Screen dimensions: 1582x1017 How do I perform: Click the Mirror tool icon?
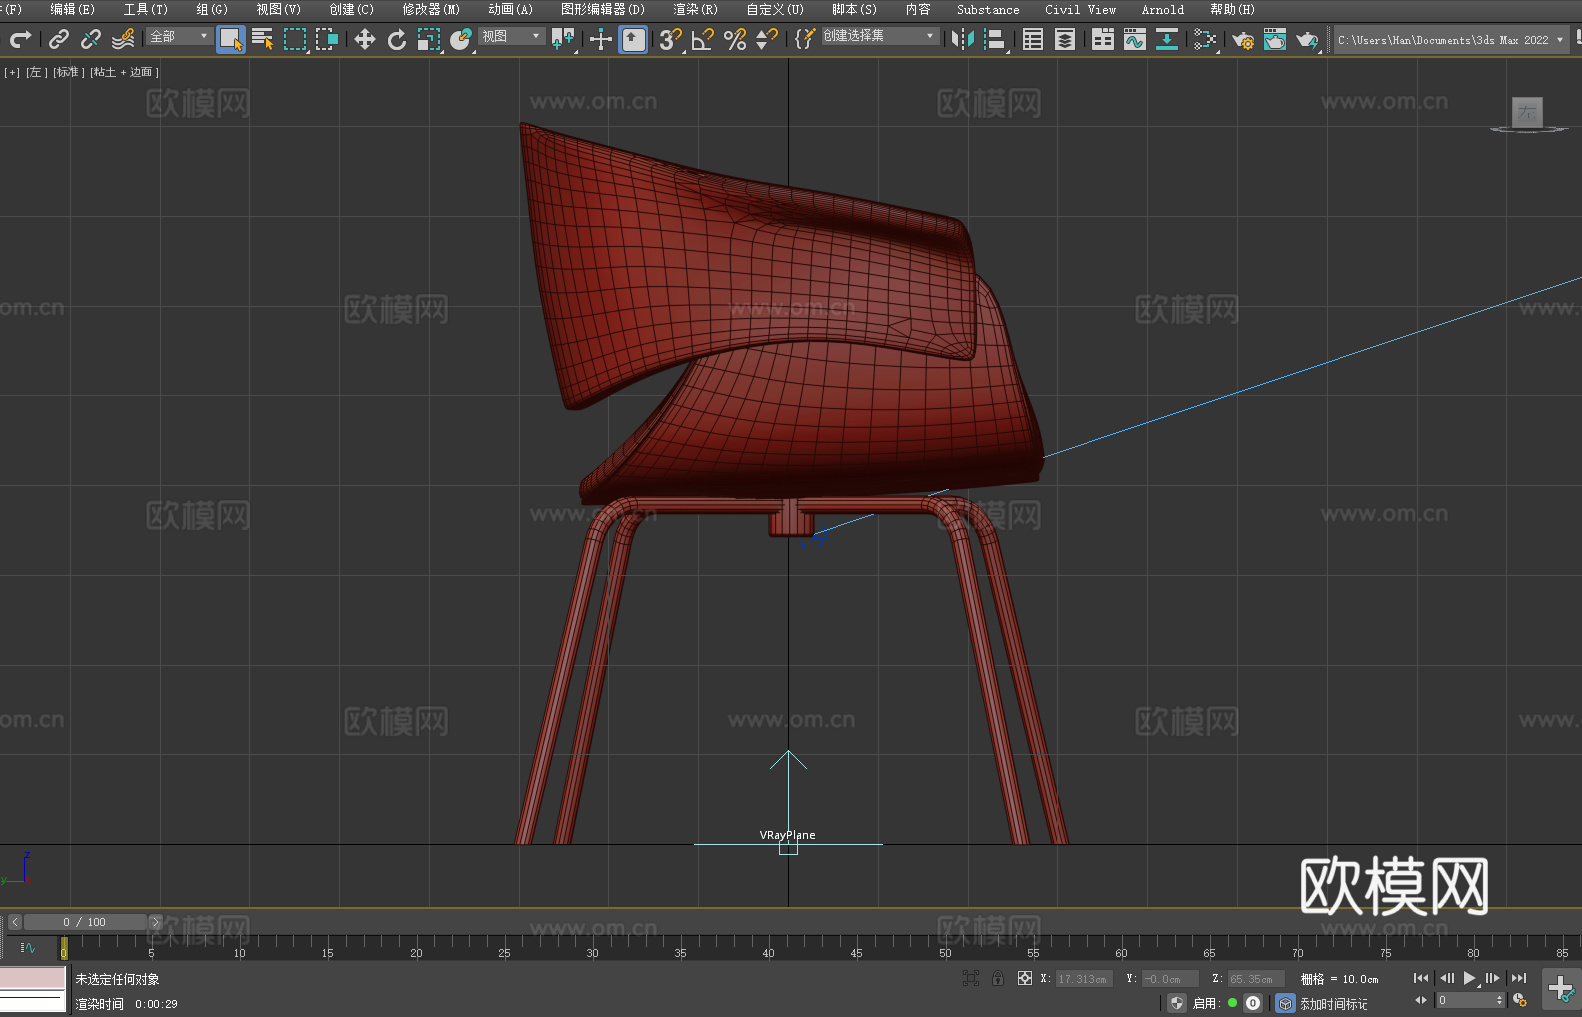tap(963, 39)
